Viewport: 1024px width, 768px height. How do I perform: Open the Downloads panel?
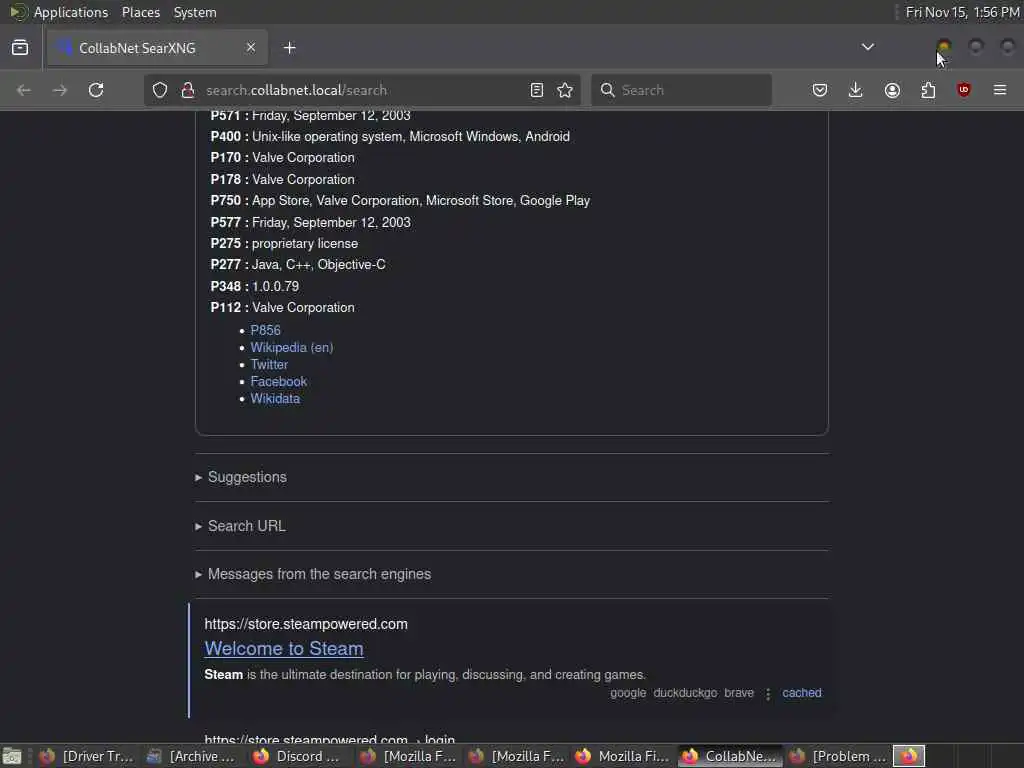(856, 90)
